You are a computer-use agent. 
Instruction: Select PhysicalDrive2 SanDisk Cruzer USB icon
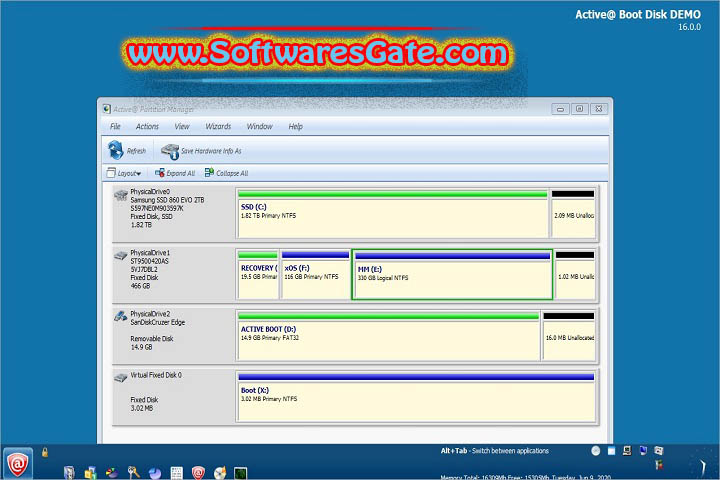click(120, 316)
